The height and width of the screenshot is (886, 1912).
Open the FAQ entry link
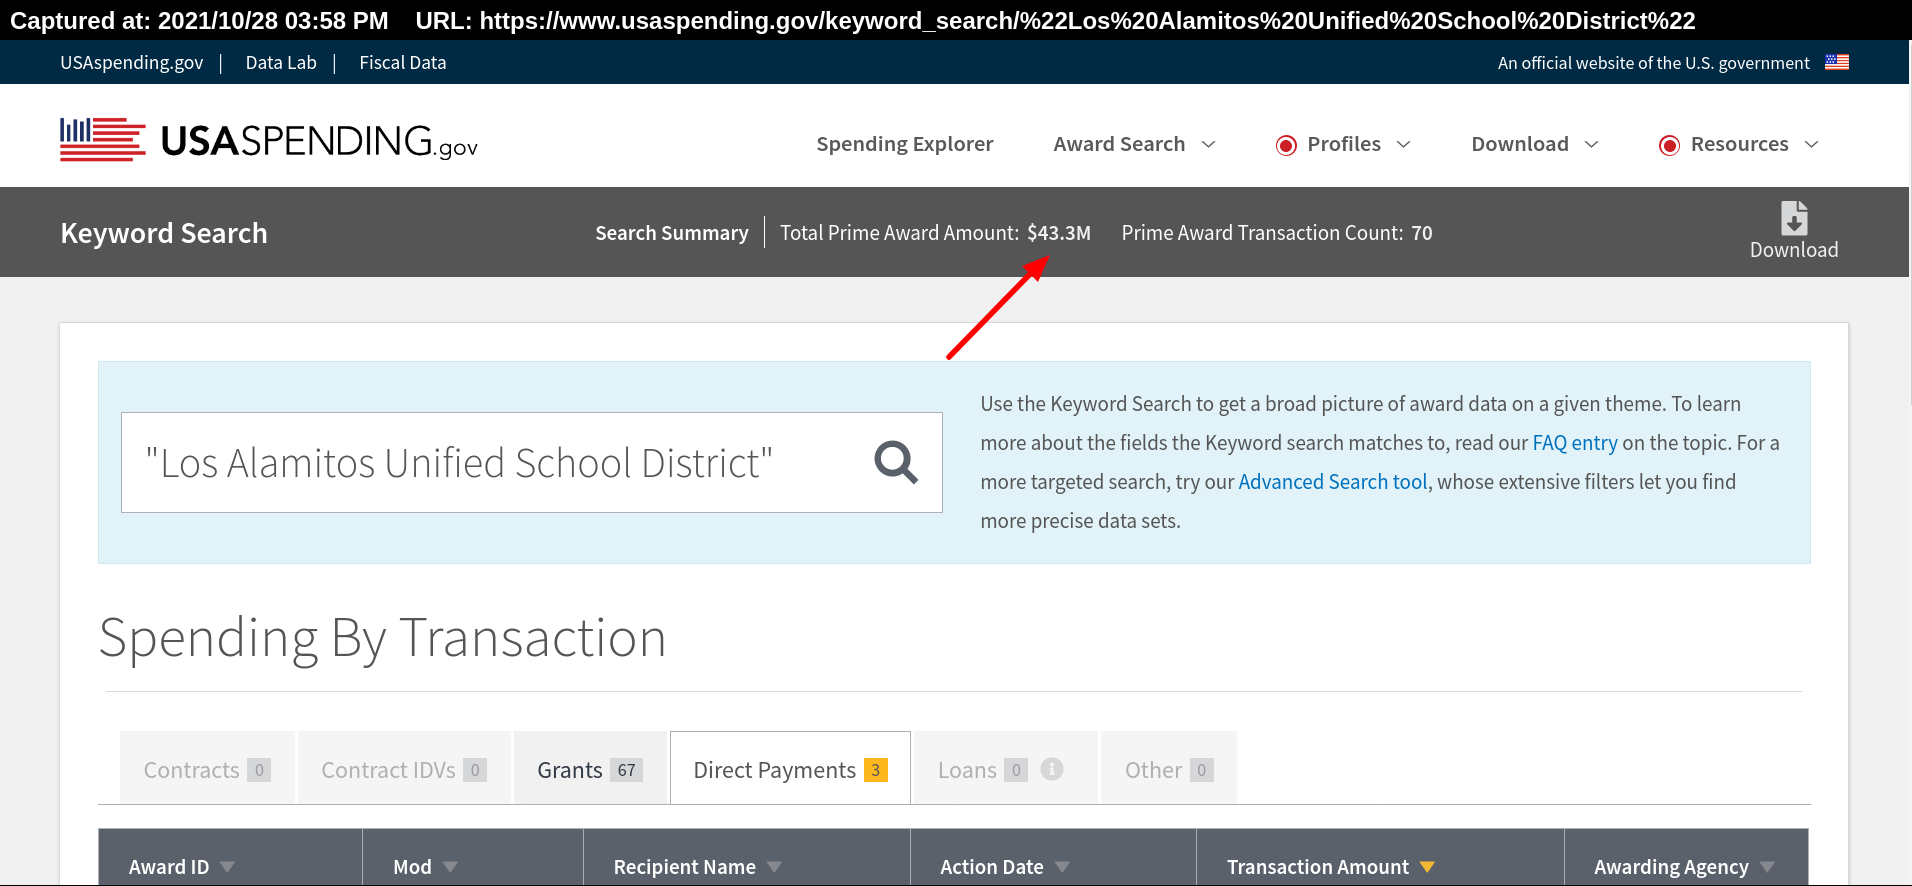tap(1575, 443)
